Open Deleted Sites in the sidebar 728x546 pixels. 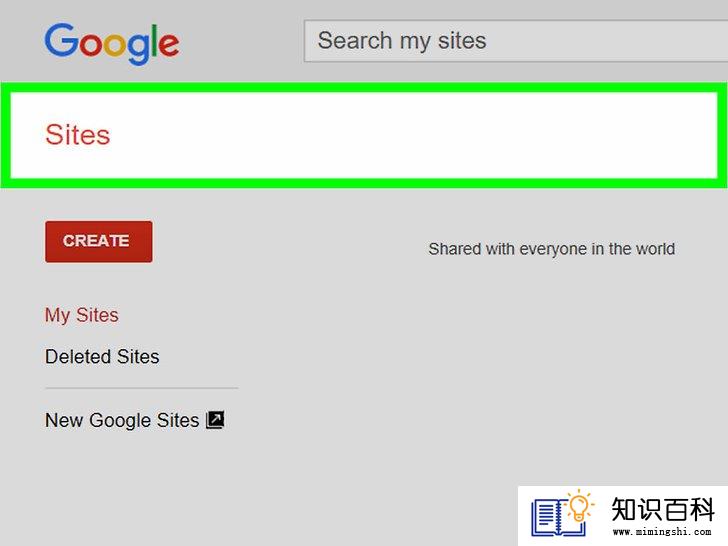(x=102, y=357)
